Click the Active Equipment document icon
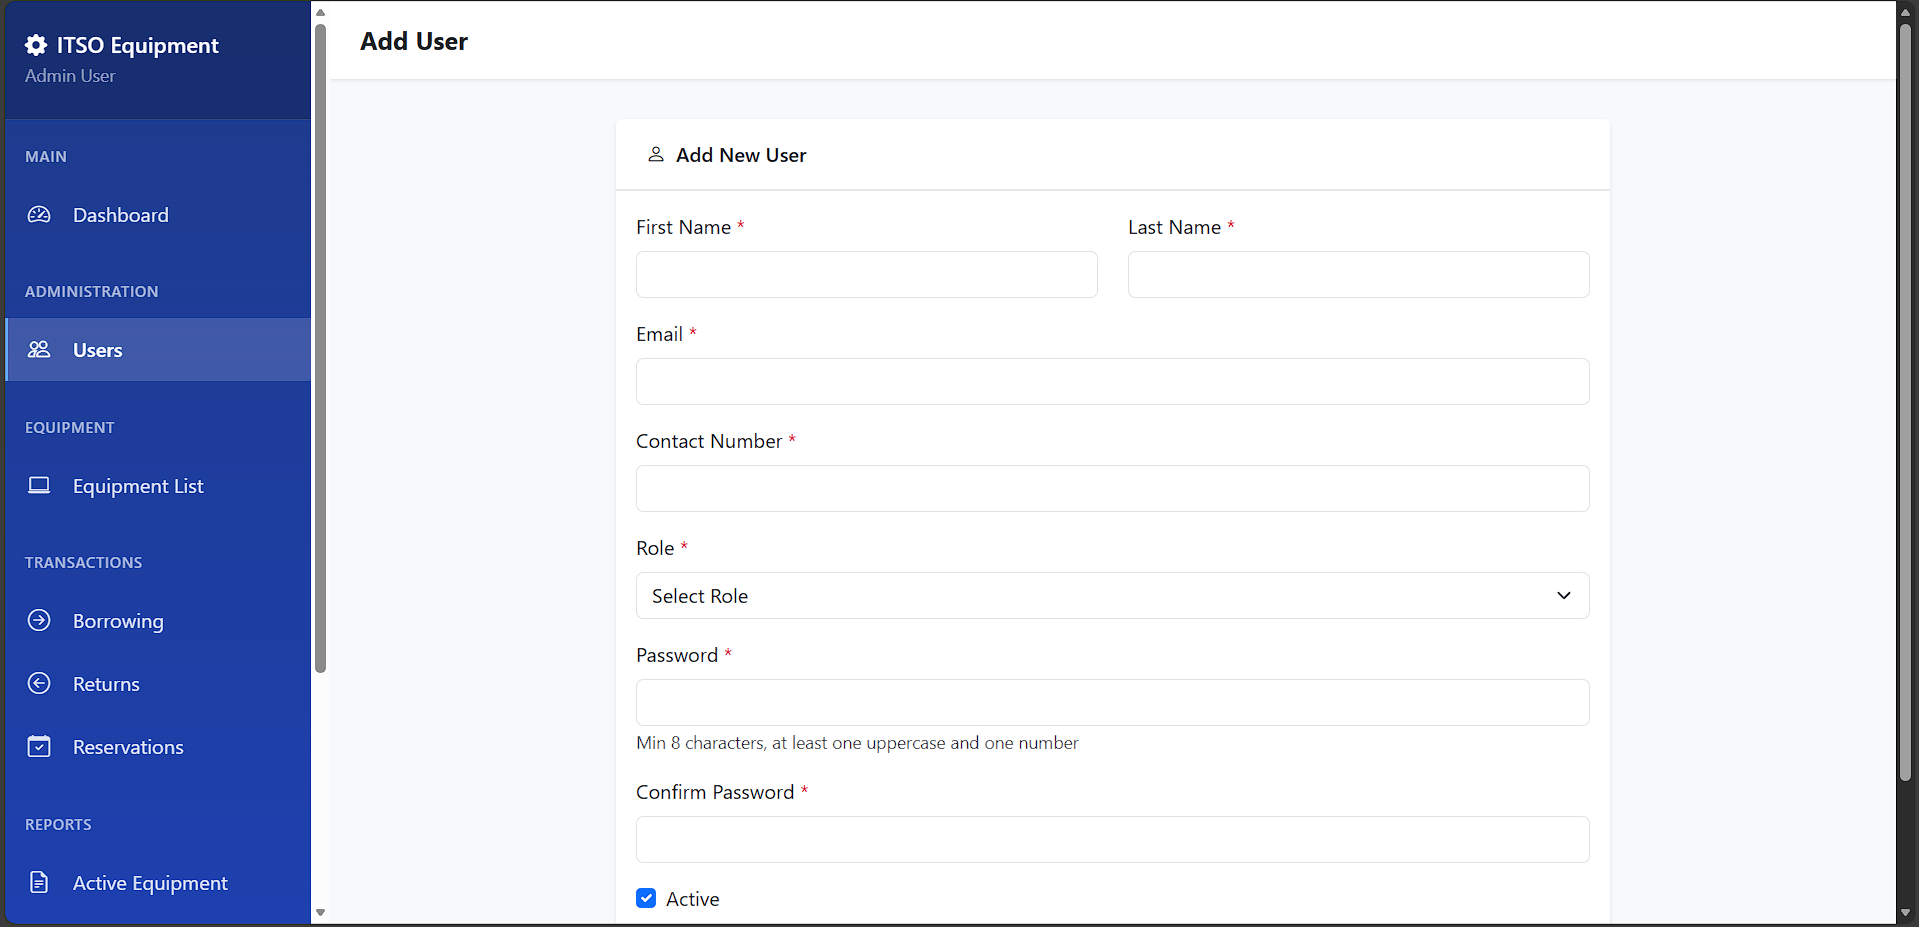Image resolution: width=1919 pixels, height=927 pixels. click(39, 883)
